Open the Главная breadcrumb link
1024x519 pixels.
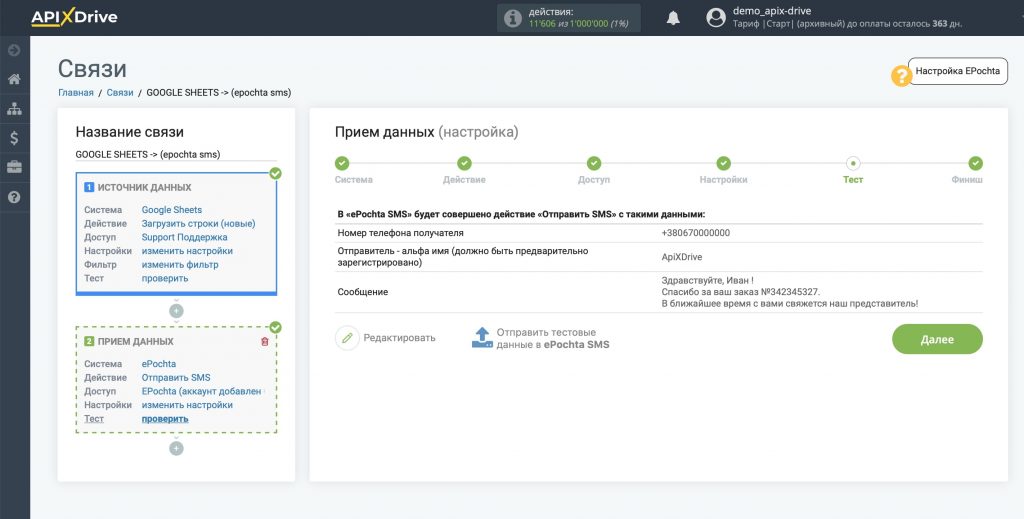(x=76, y=93)
